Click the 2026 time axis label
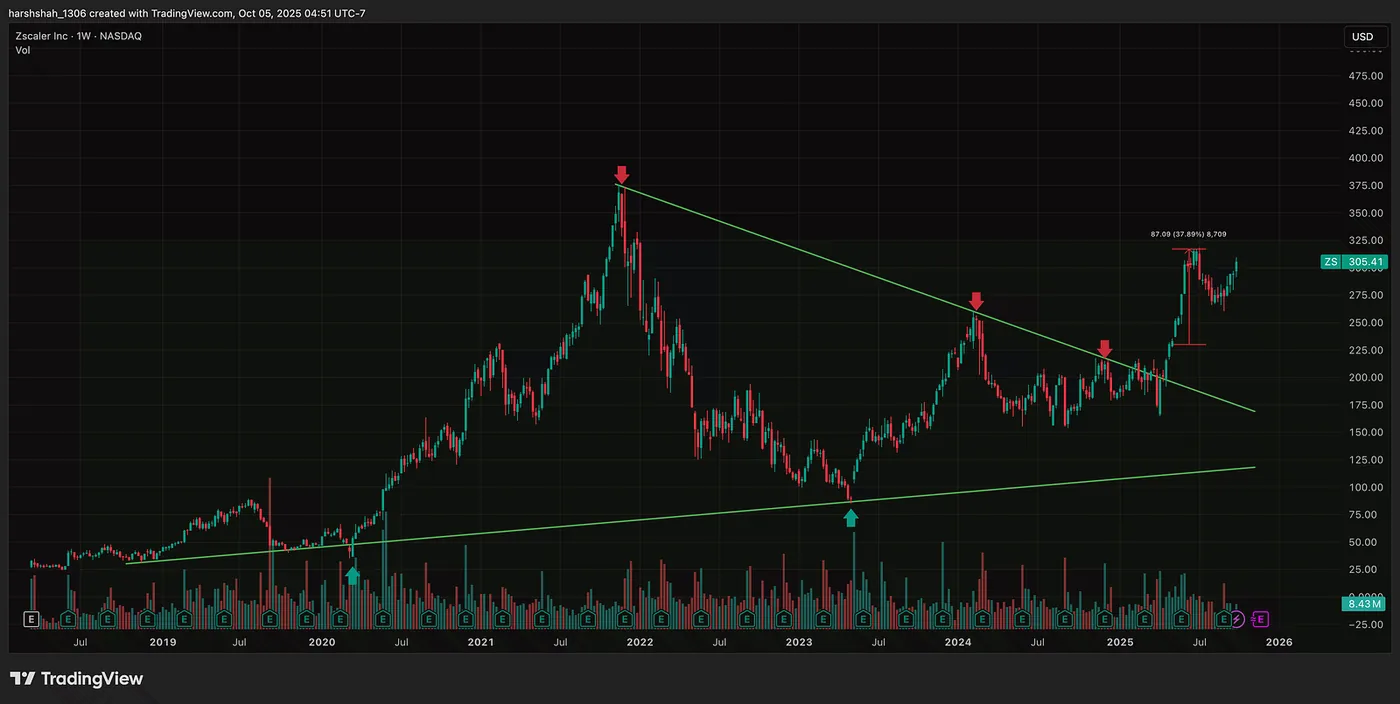Viewport: 1400px width, 704px height. pyautogui.click(x=1278, y=642)
